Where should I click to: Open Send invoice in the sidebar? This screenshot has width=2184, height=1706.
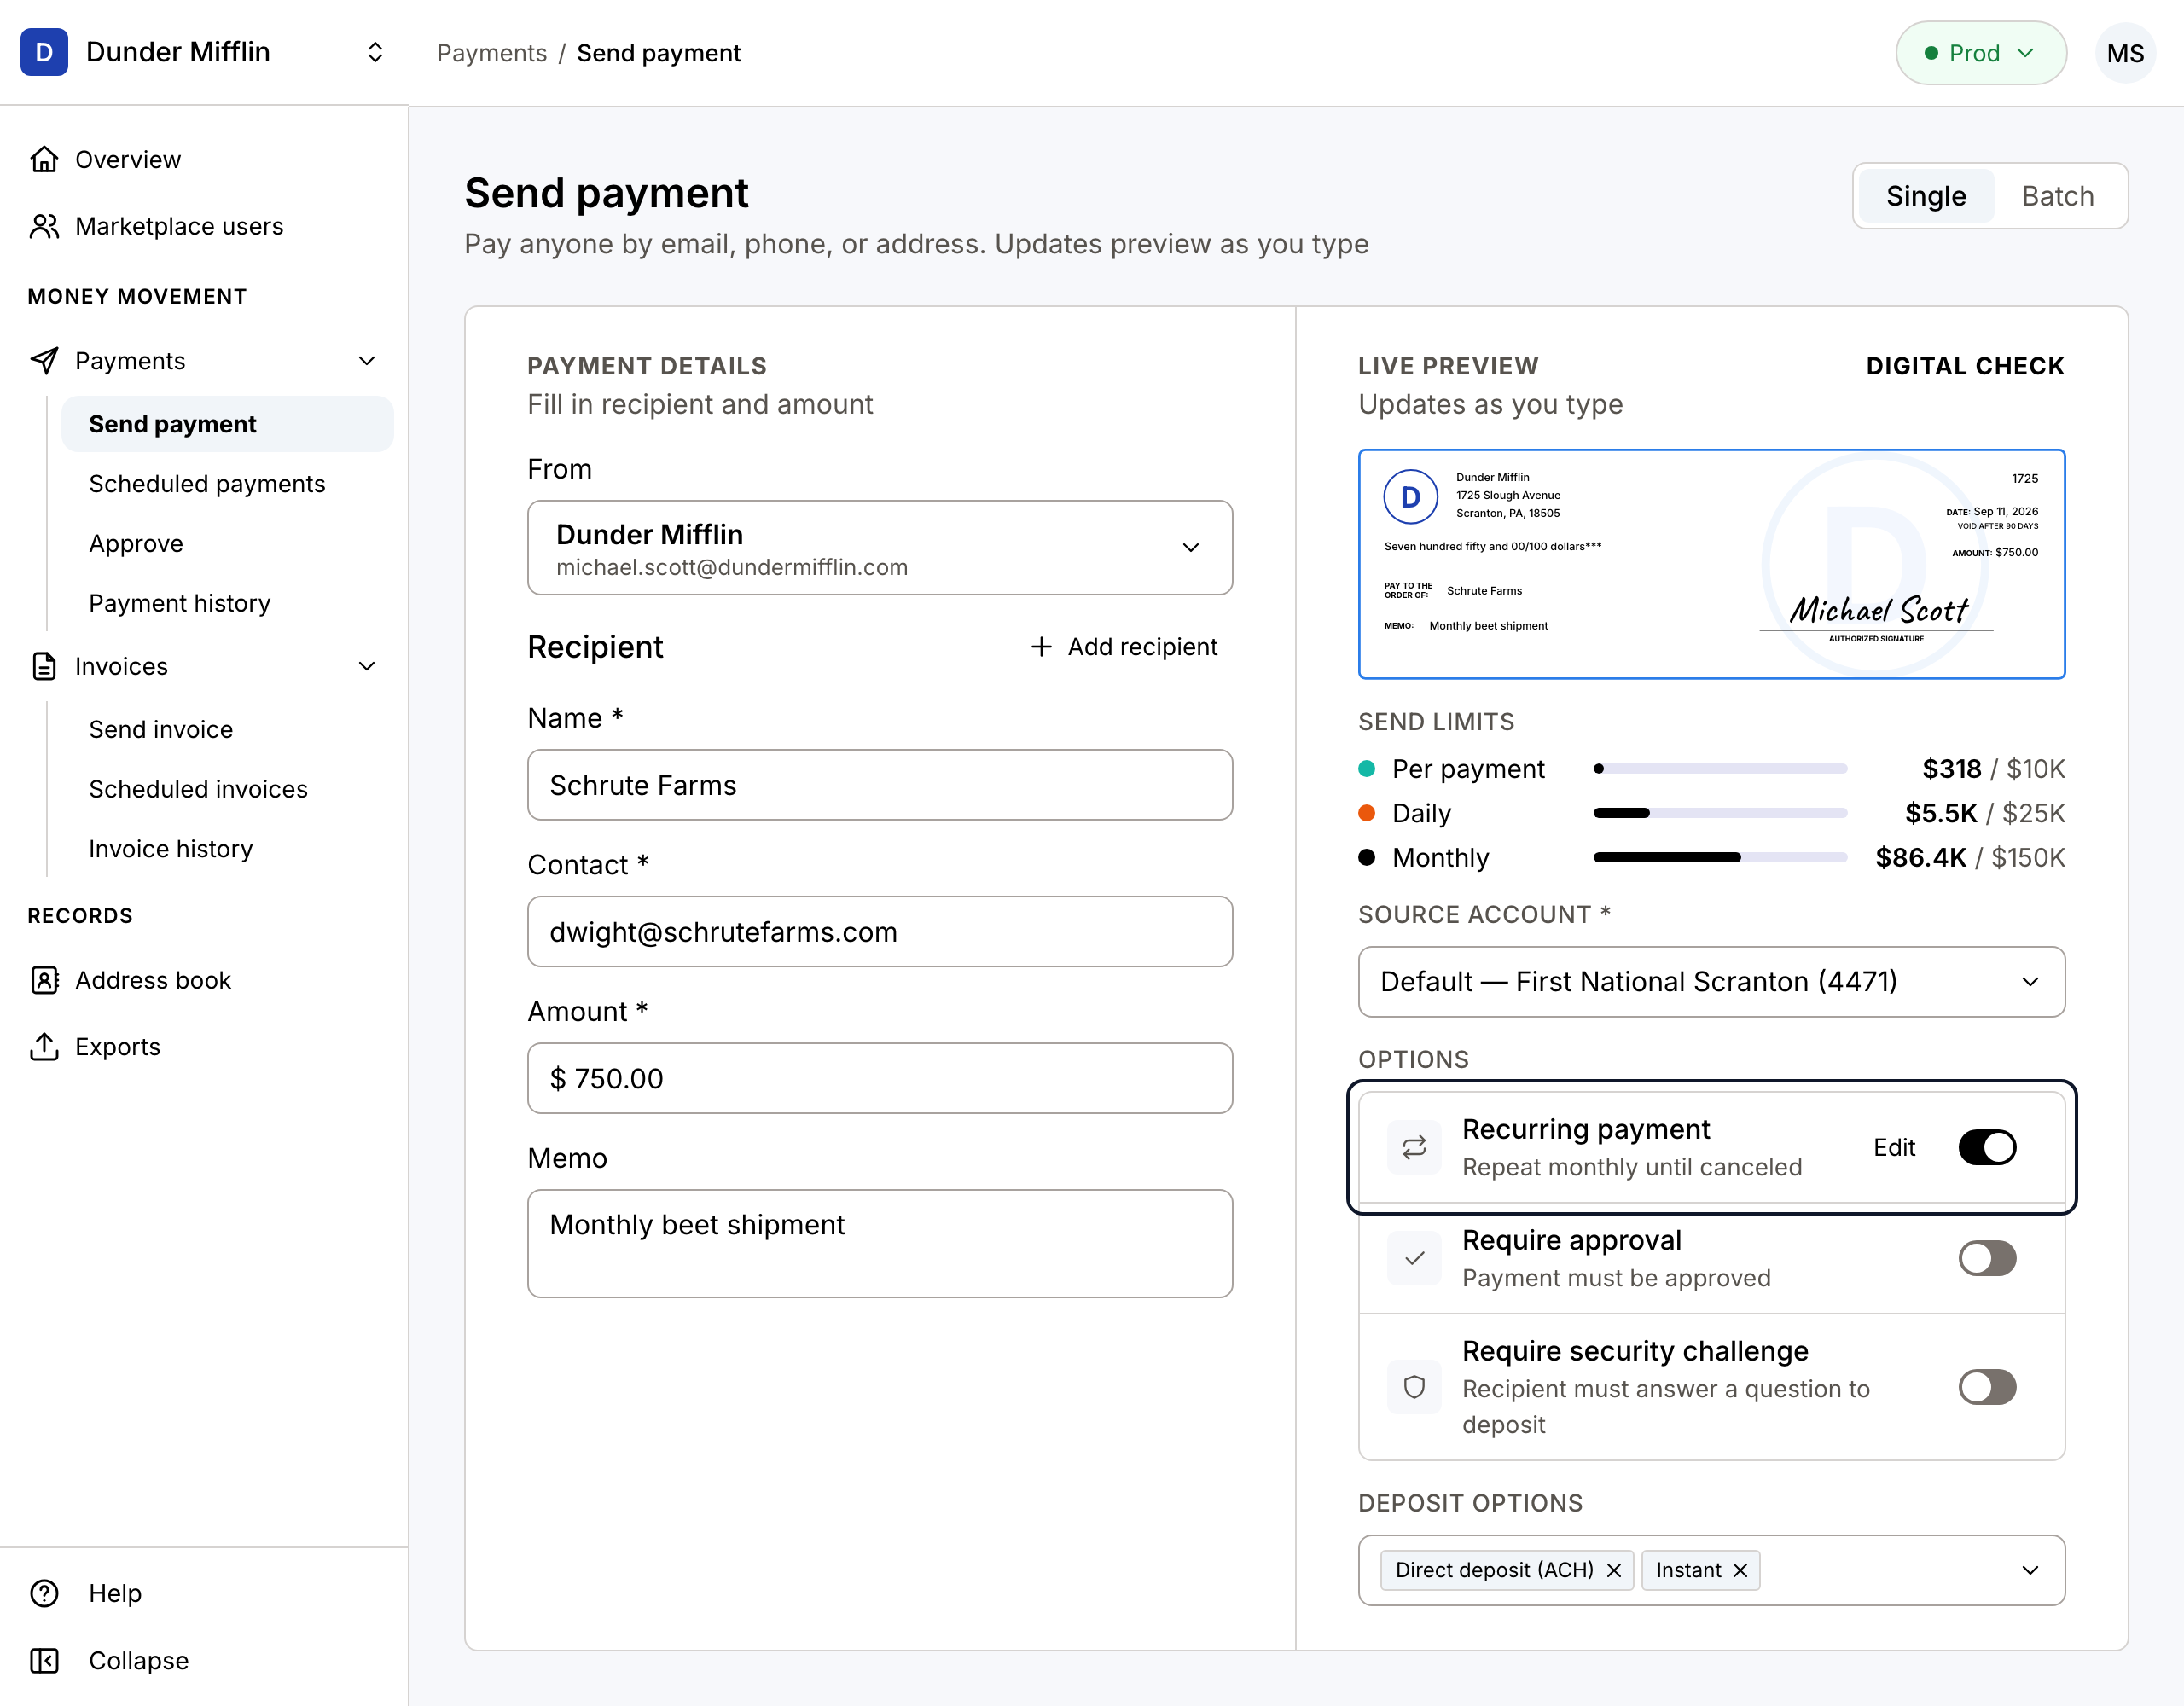click(x=161, y=729)
